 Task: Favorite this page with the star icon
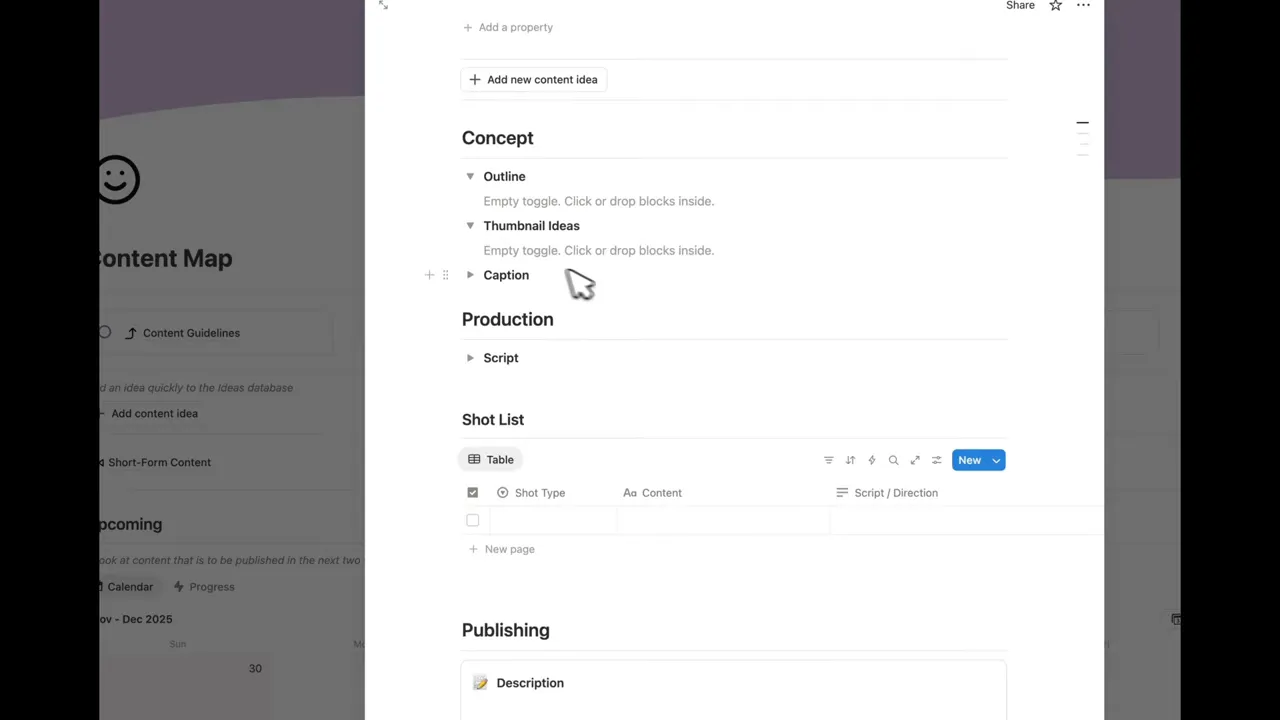[x=1055, y=6]
